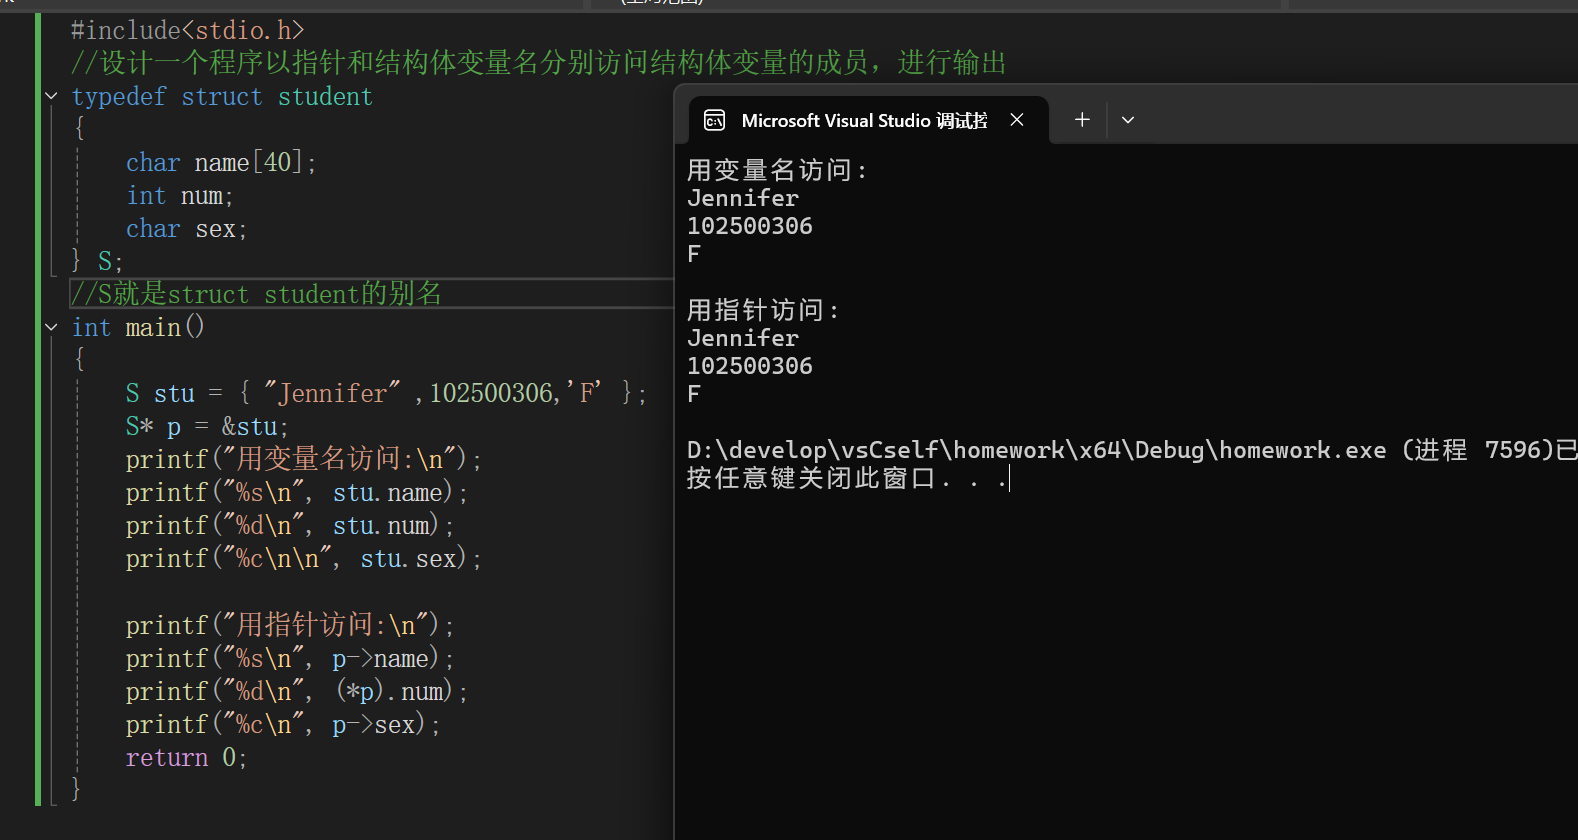This screenshot has width=1578, height=840.
Task: Click first 'Jennifer' in console output
Action: 743,198
